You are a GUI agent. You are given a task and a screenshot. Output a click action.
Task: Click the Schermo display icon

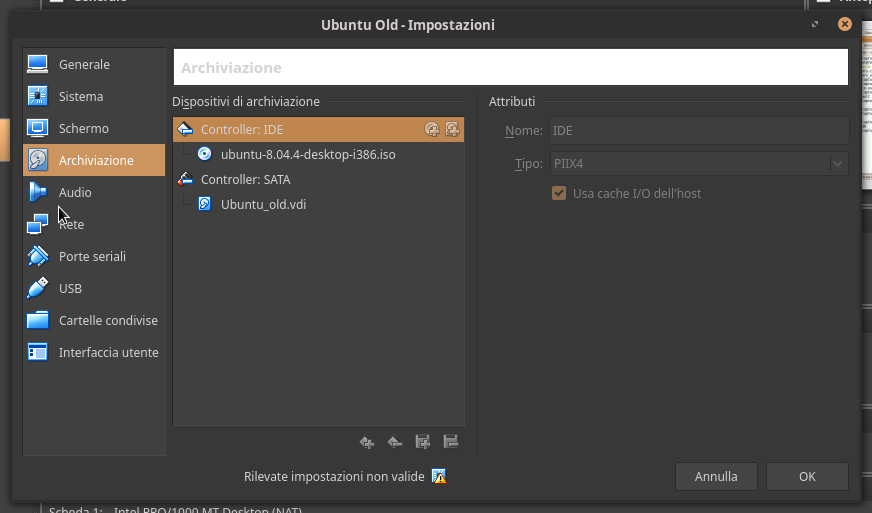point(38,128)
